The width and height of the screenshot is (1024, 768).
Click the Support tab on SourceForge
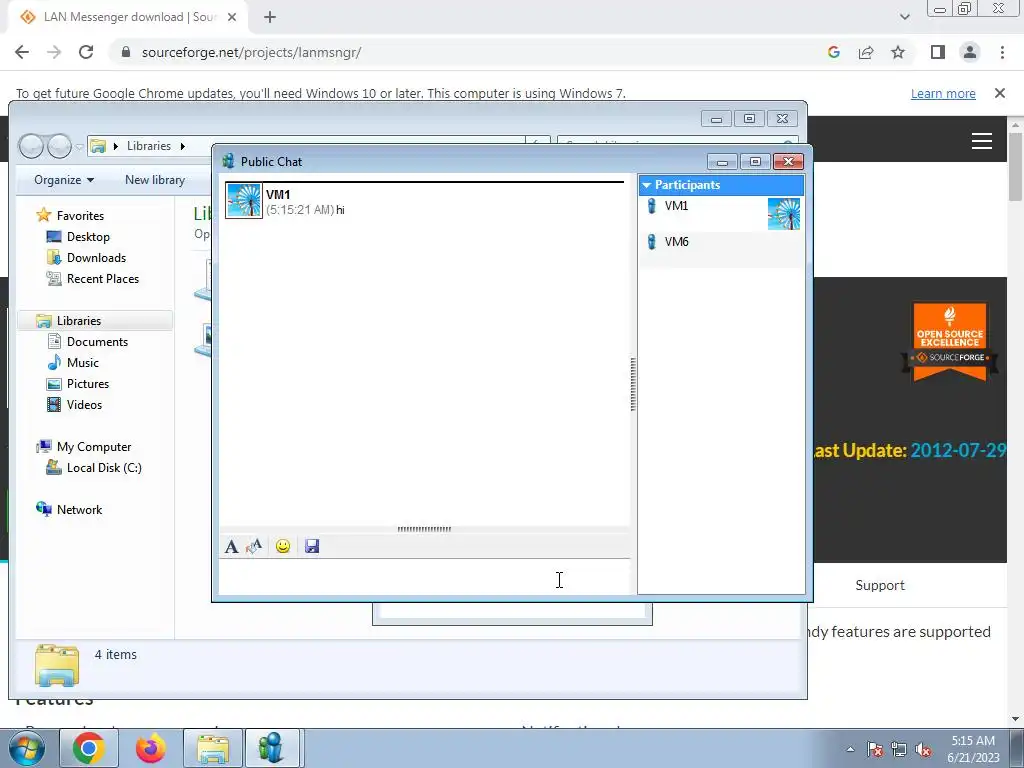tap(880, 586)
